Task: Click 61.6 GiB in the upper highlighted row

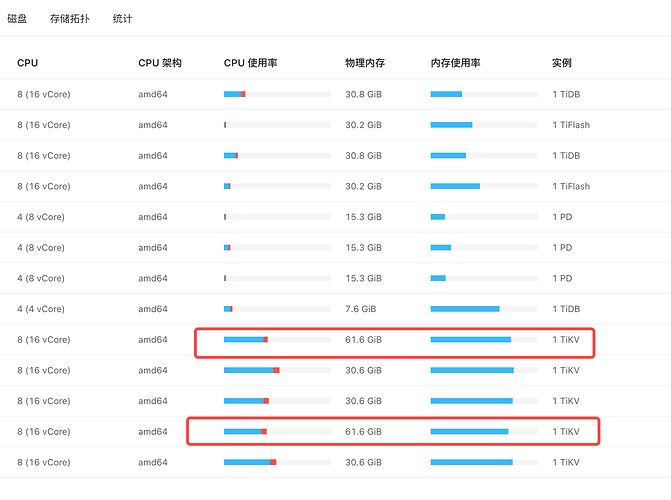Action: pyautogui.click(x=363, y=340)
